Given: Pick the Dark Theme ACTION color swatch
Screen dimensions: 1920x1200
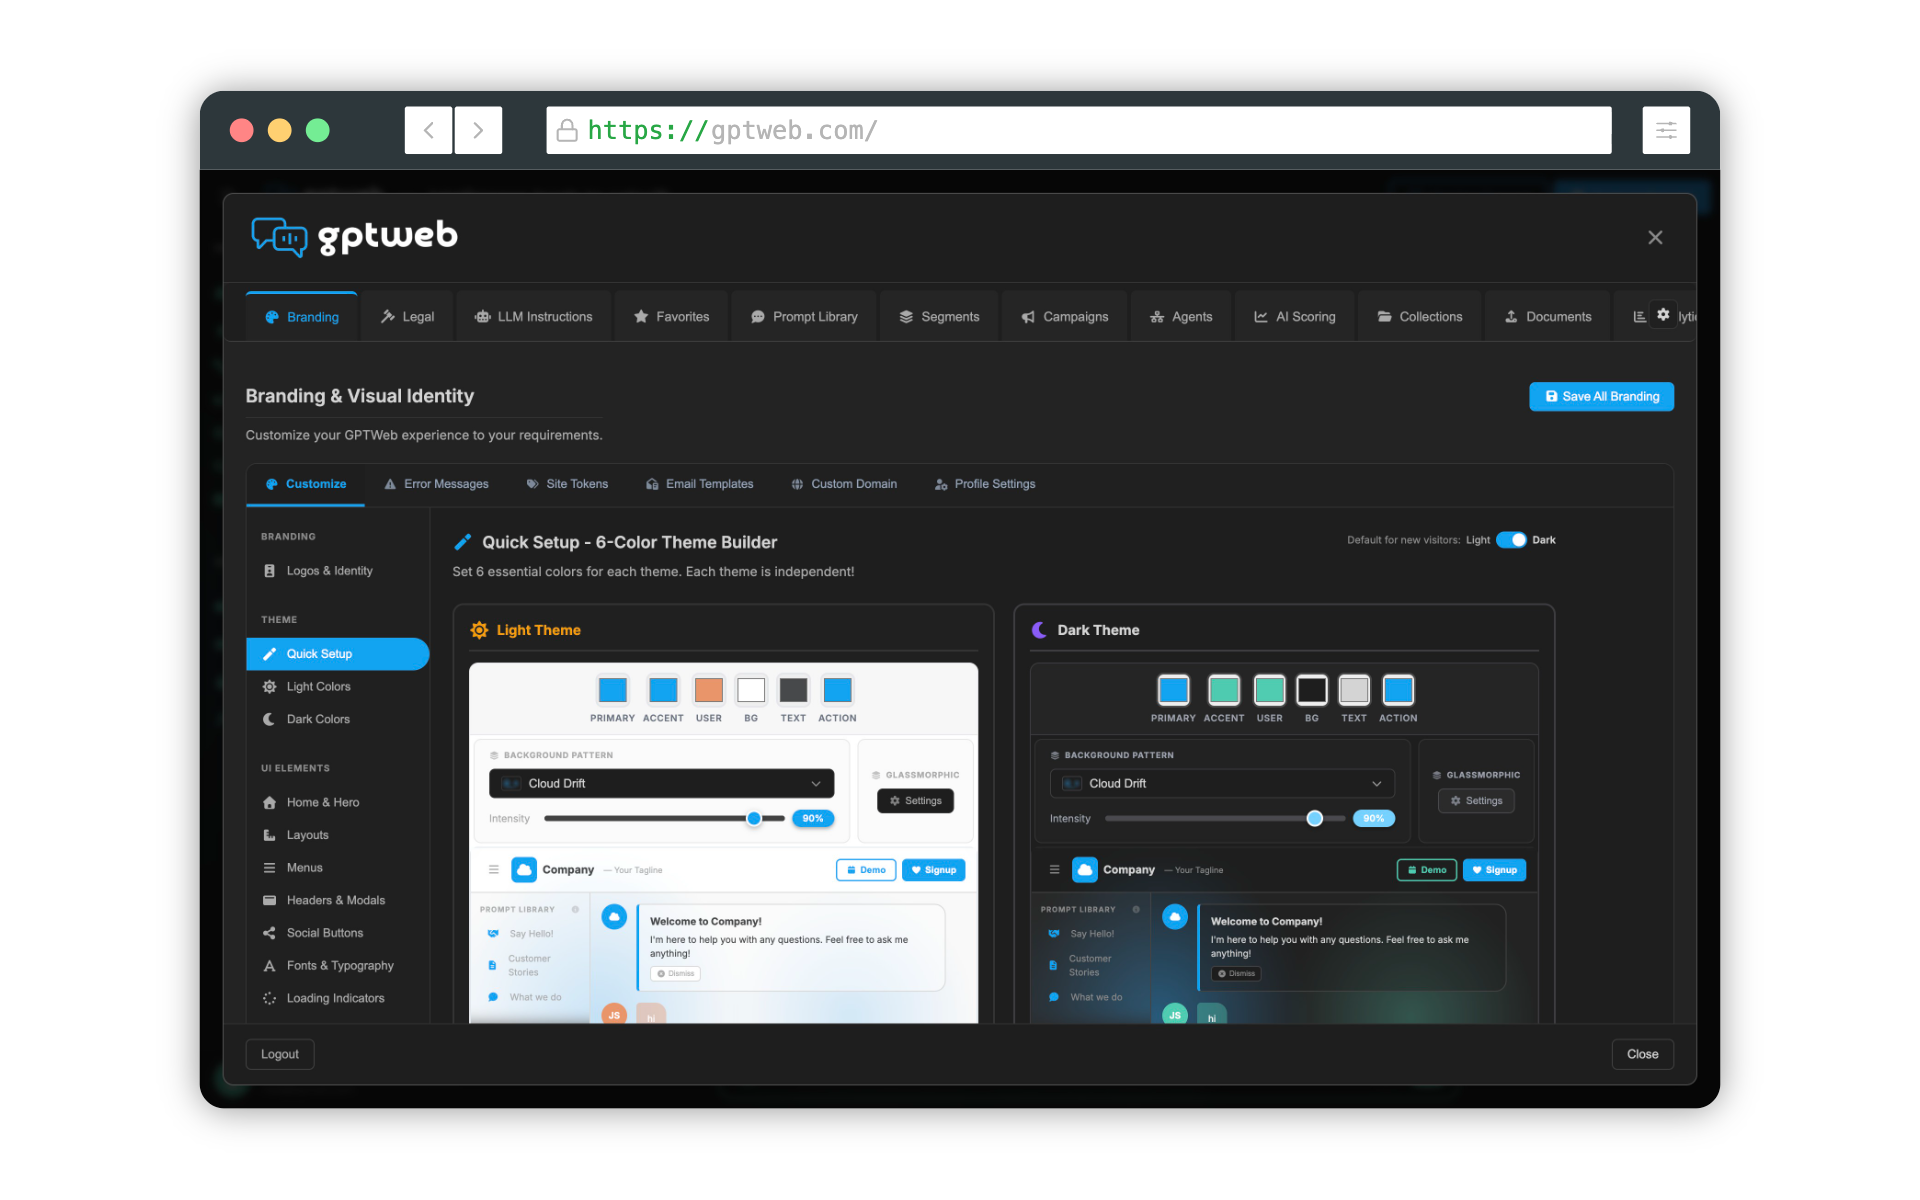Looking at the screenshot, I should [x=1399, y=690].
